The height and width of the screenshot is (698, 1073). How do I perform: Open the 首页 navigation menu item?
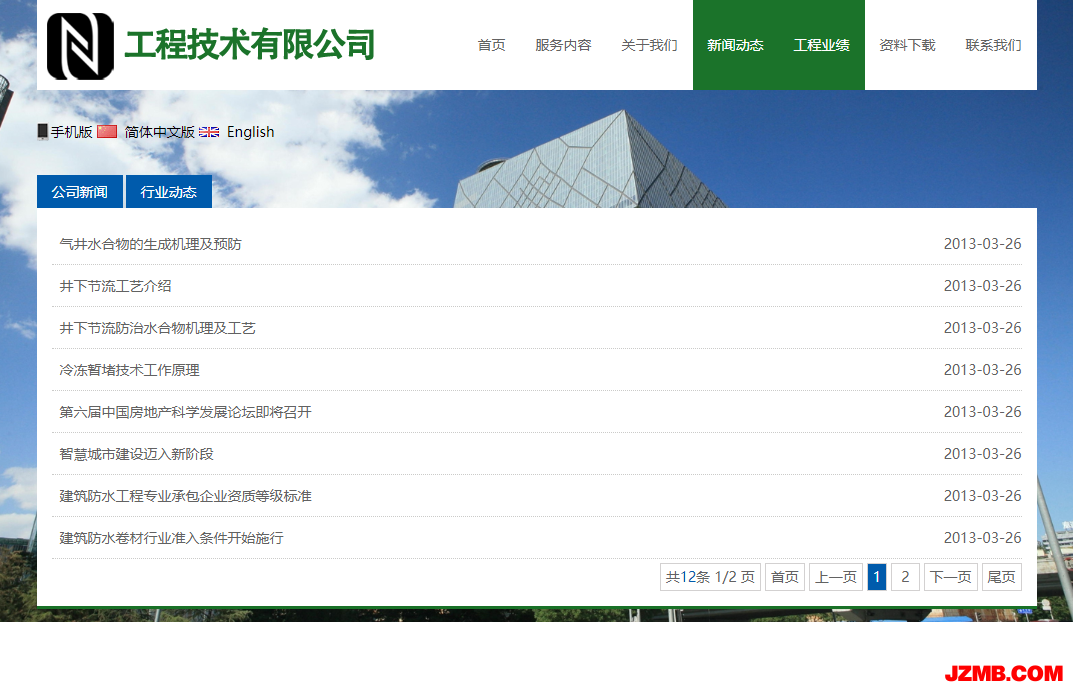(491, 45)
